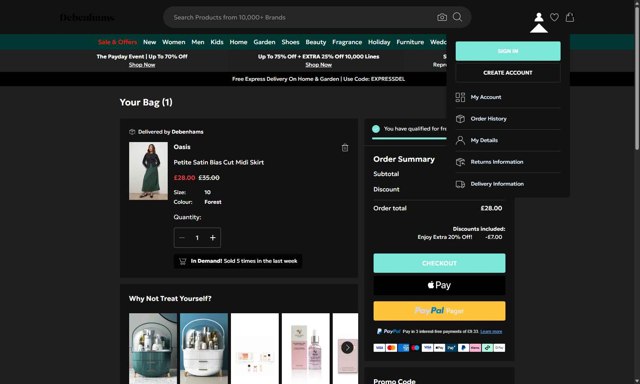The width and height of the screenshot is (640, 384).
Task: Click the Your Bag (1) heading
Action: [x=146, y=102]
